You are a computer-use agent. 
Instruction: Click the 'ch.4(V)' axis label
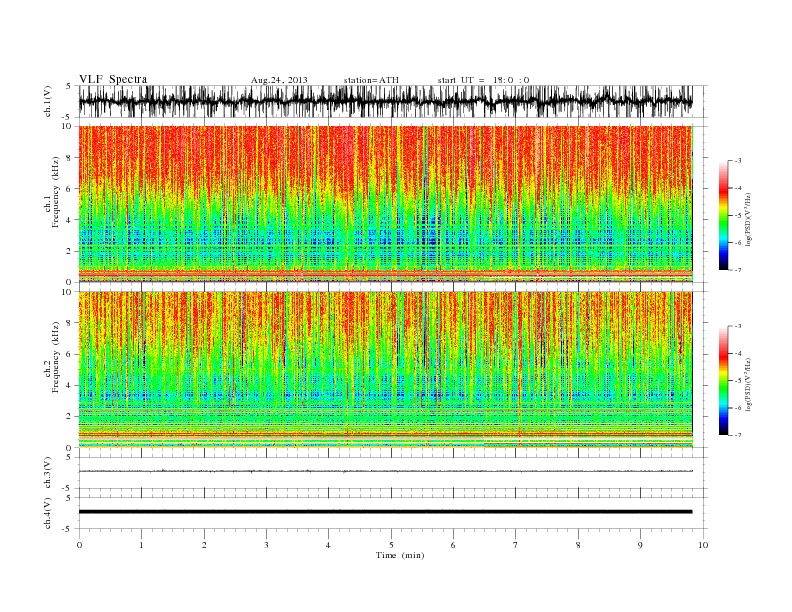48,513
